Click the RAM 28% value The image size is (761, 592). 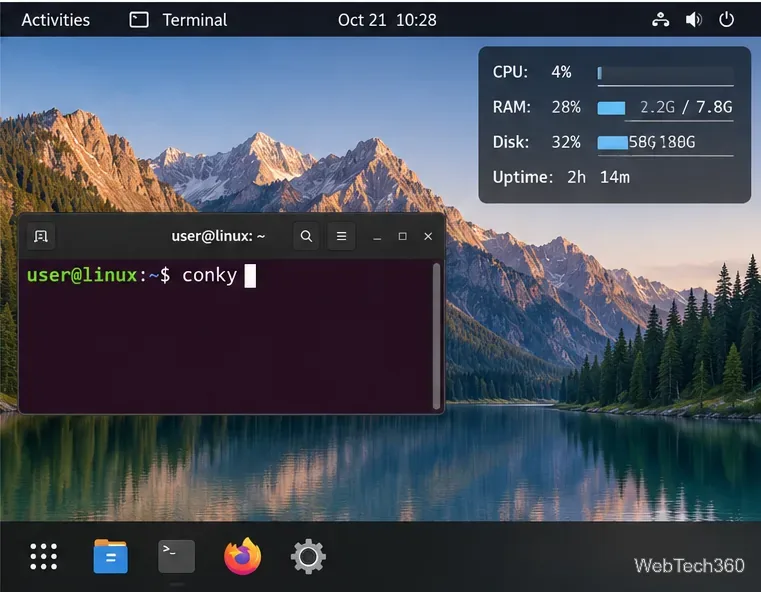pos(566,107)
